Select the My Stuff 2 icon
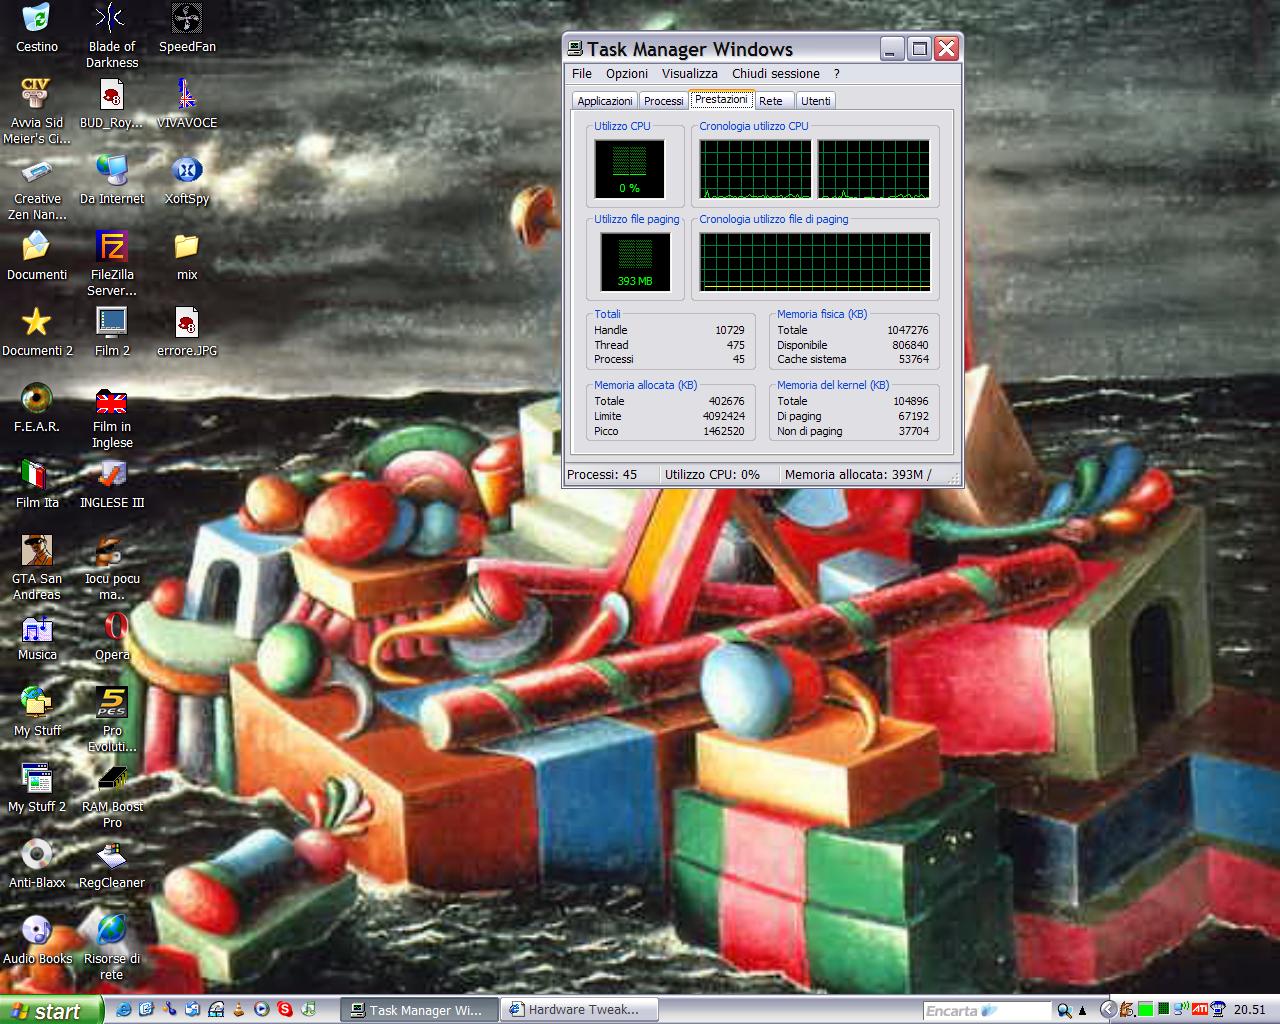 tap(36, 789)
